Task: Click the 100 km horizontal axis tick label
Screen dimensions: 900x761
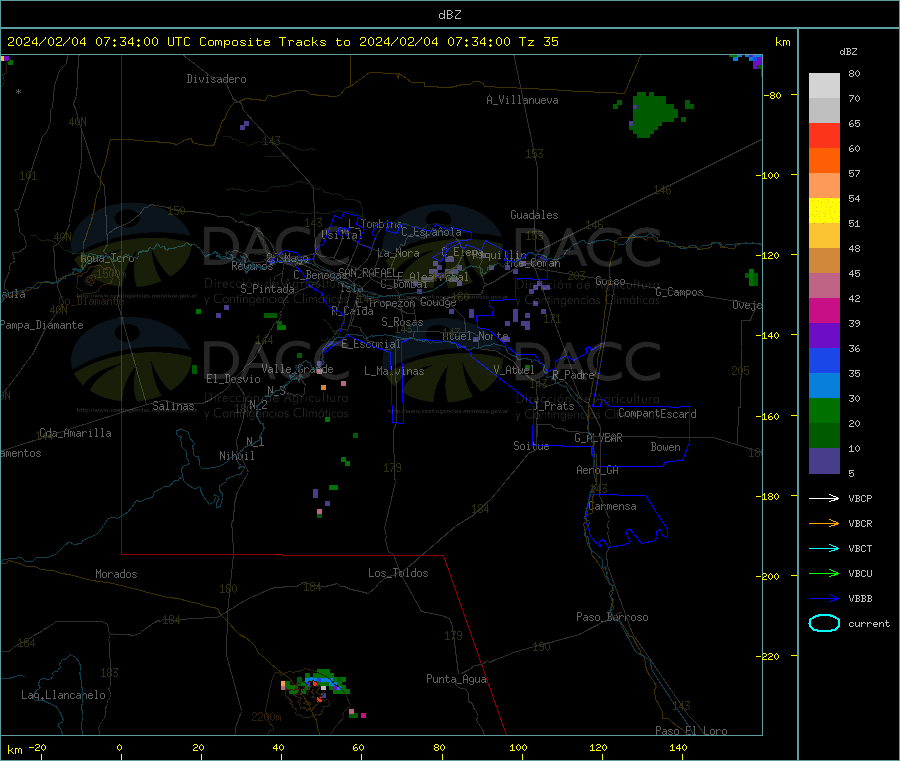Action: [x=518, y=747]
